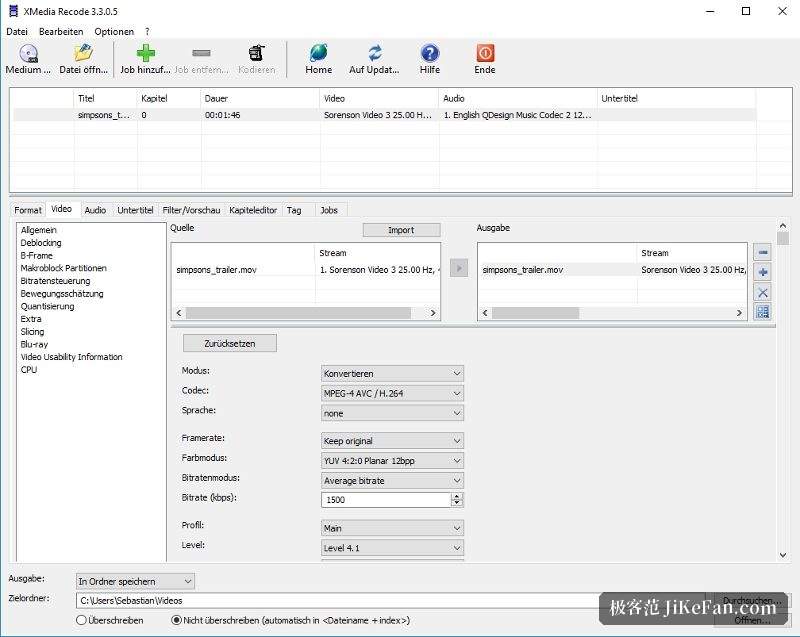Screen dimensions: 800x637
Task: Switch to the Audio tab
Action: pos(95,210)
